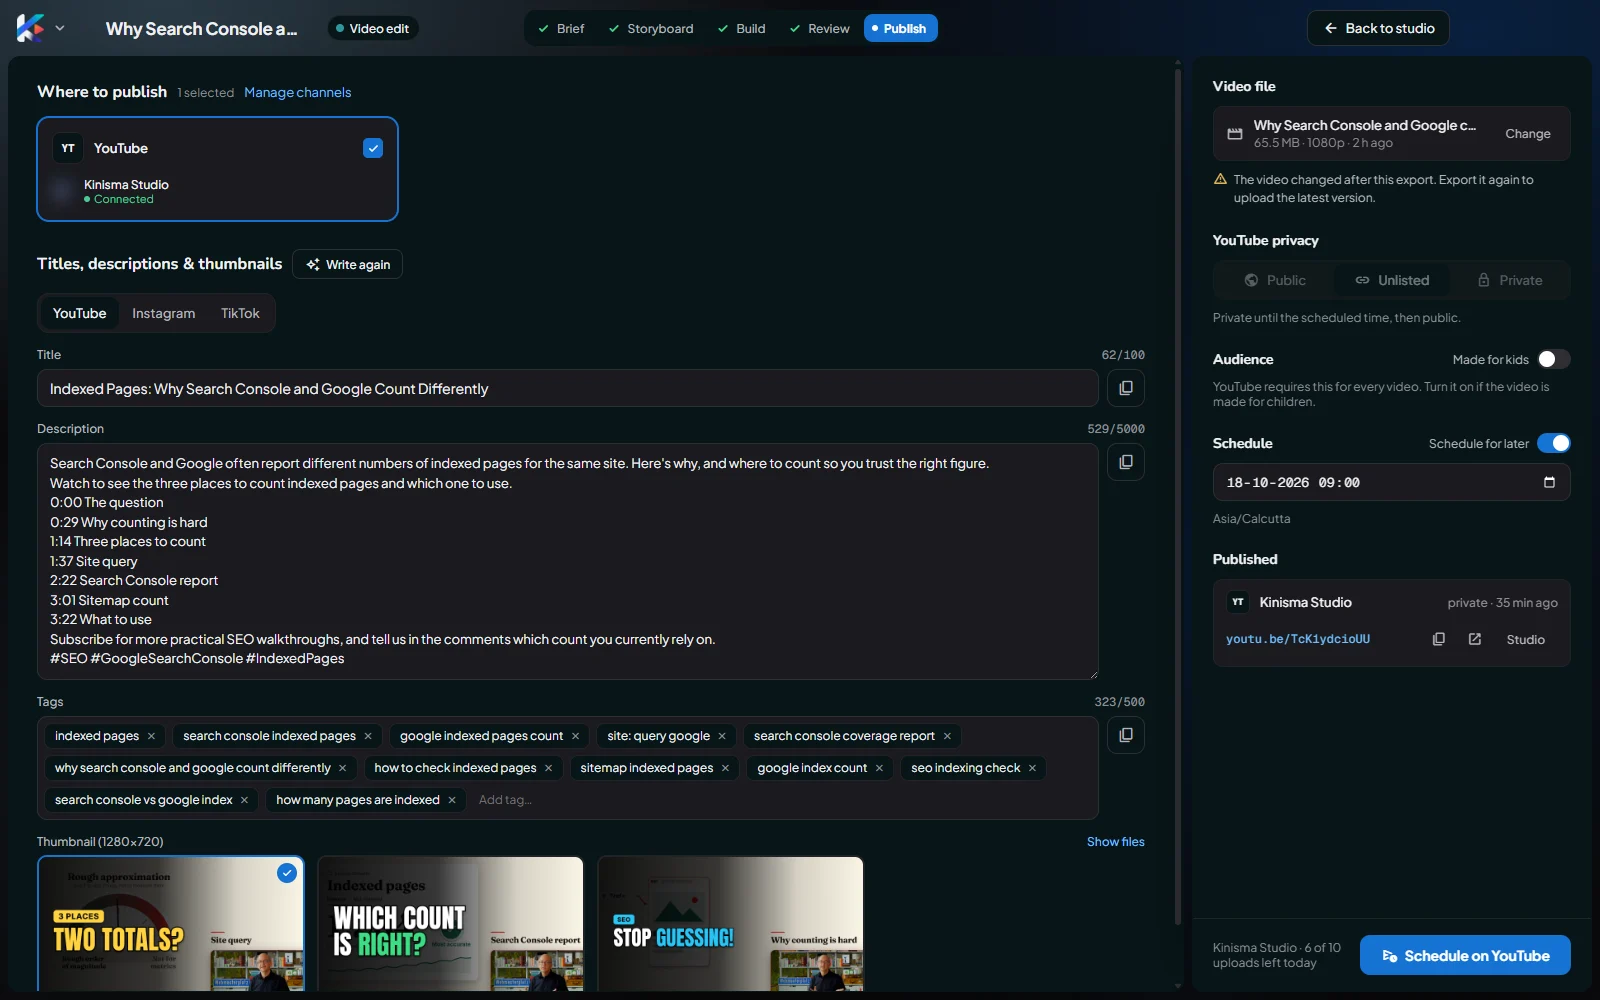Remove the 'google index count' tag
Viewport: 1600px width, 1000px height.
pyautogui.click(x=879, y=768)
